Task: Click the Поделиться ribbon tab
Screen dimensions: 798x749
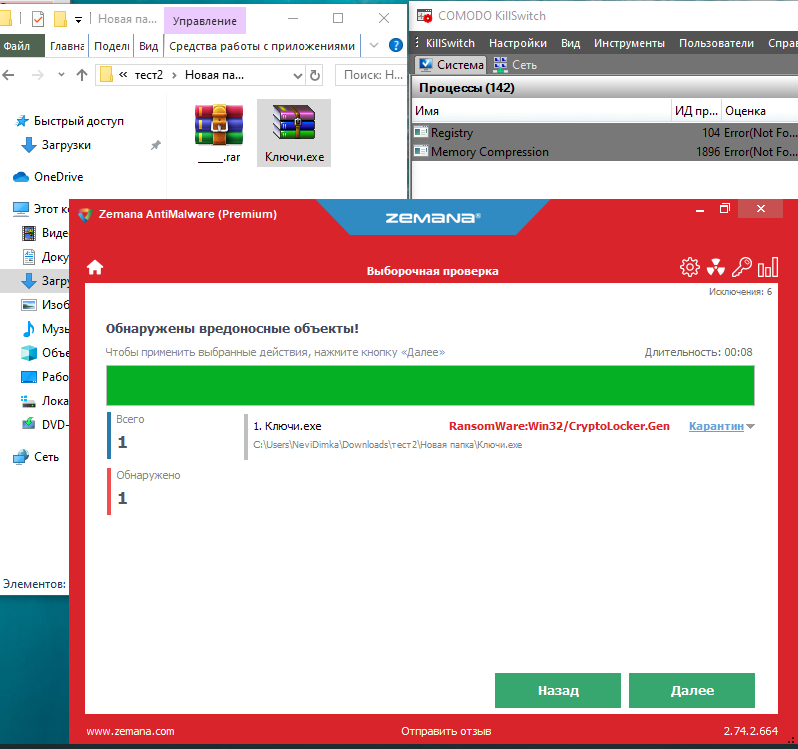Action: point(111,46)
